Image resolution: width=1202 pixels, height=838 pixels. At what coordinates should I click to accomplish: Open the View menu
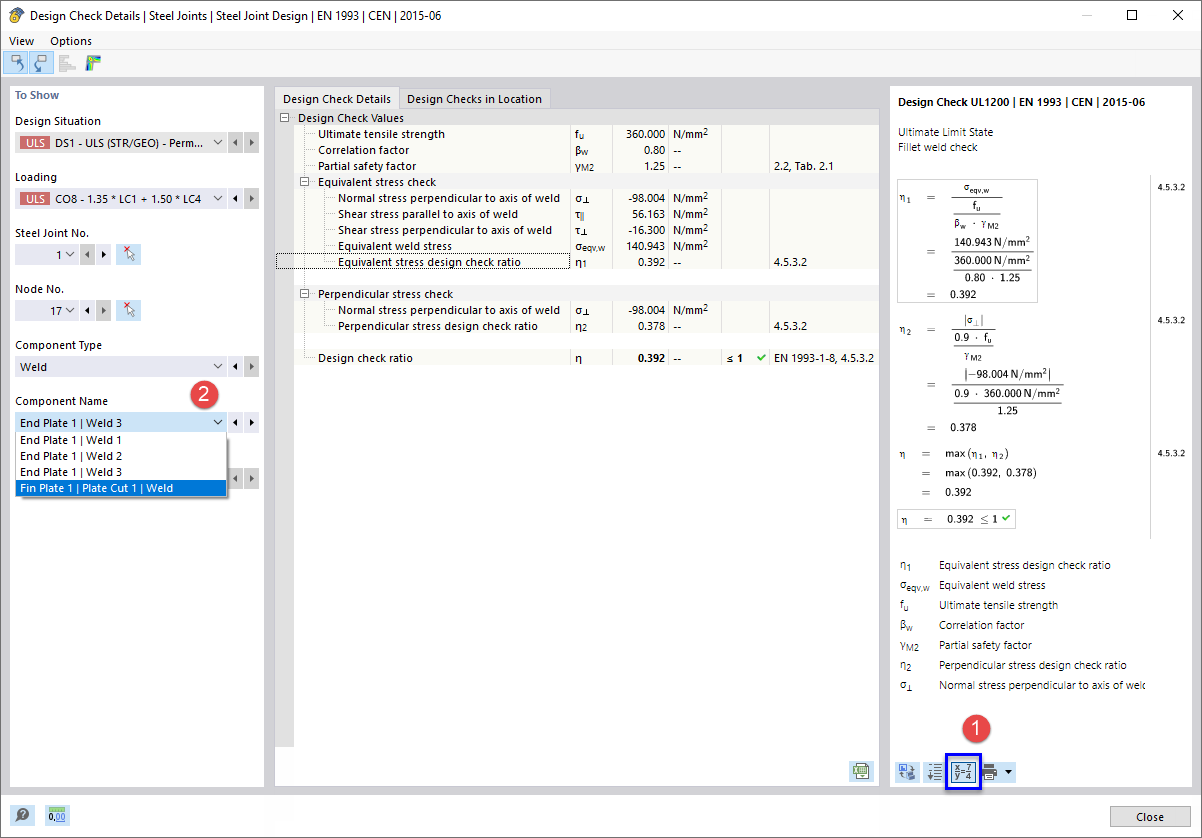(x=21, y=41)
